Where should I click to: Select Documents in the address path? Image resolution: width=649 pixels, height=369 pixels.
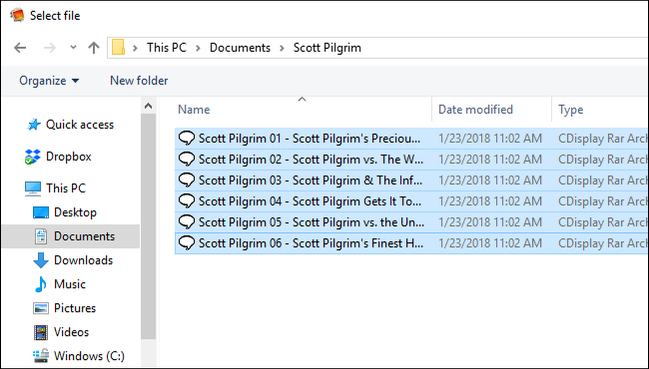tap(240, 48)
